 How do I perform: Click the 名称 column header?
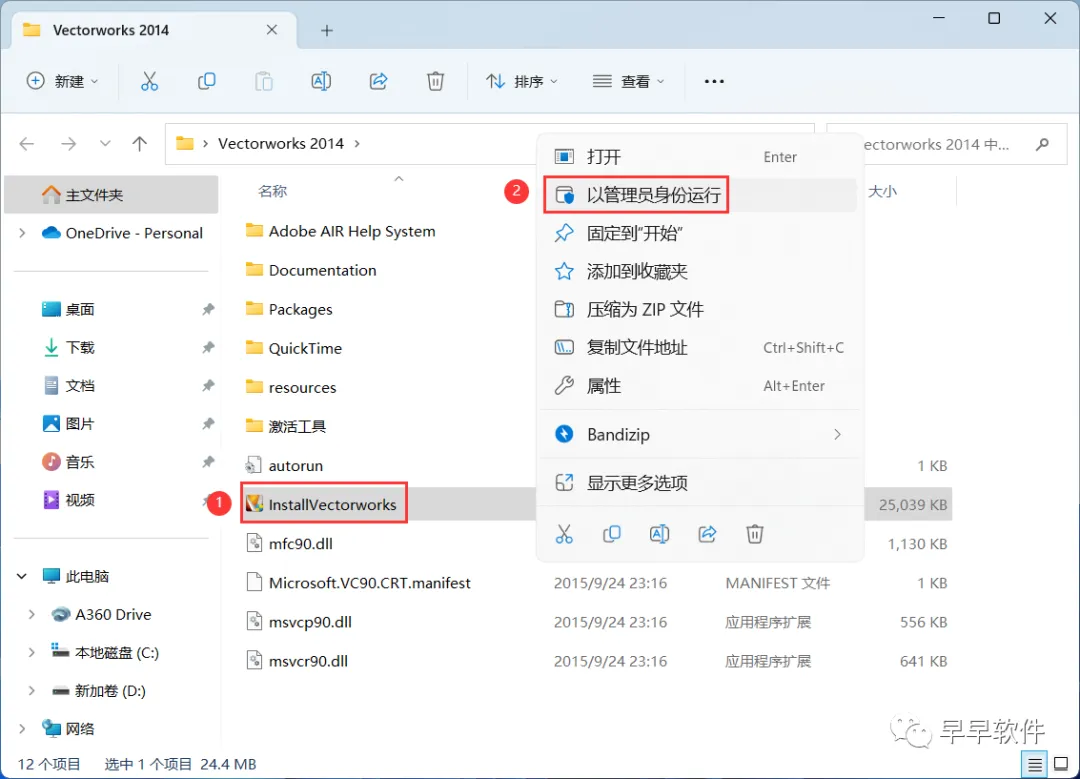pyautogui.click(x=272, y=191)
